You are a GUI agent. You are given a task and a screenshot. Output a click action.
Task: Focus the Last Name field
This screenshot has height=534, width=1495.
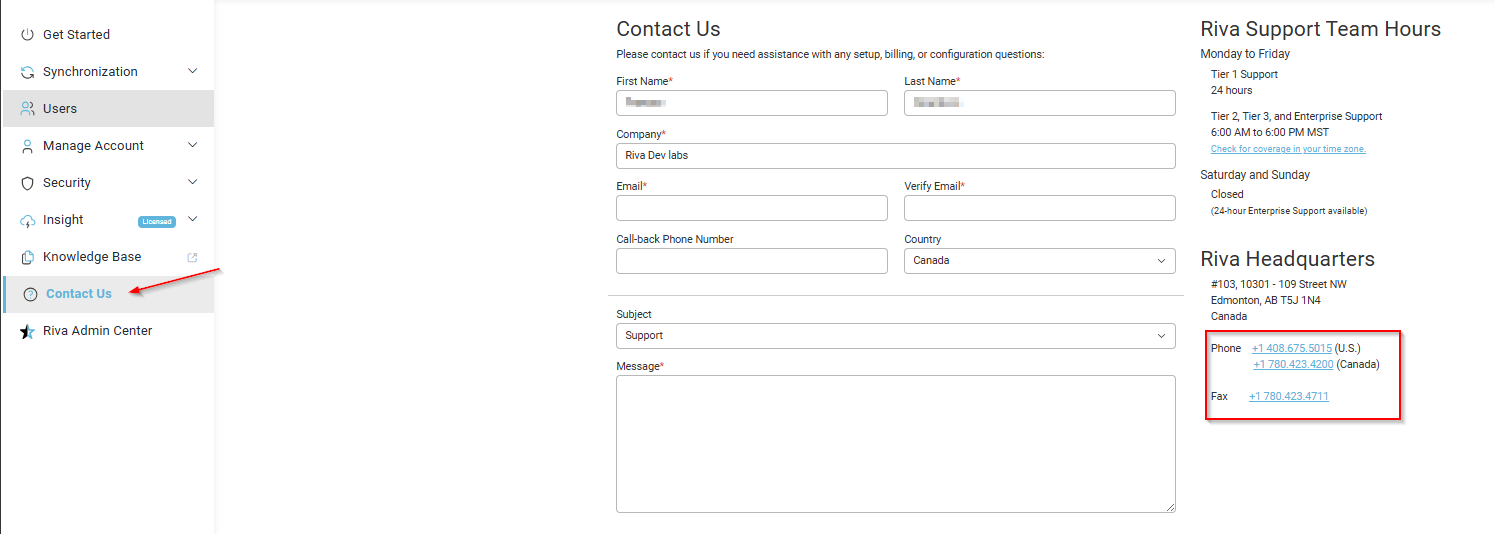pos(1039,103)
